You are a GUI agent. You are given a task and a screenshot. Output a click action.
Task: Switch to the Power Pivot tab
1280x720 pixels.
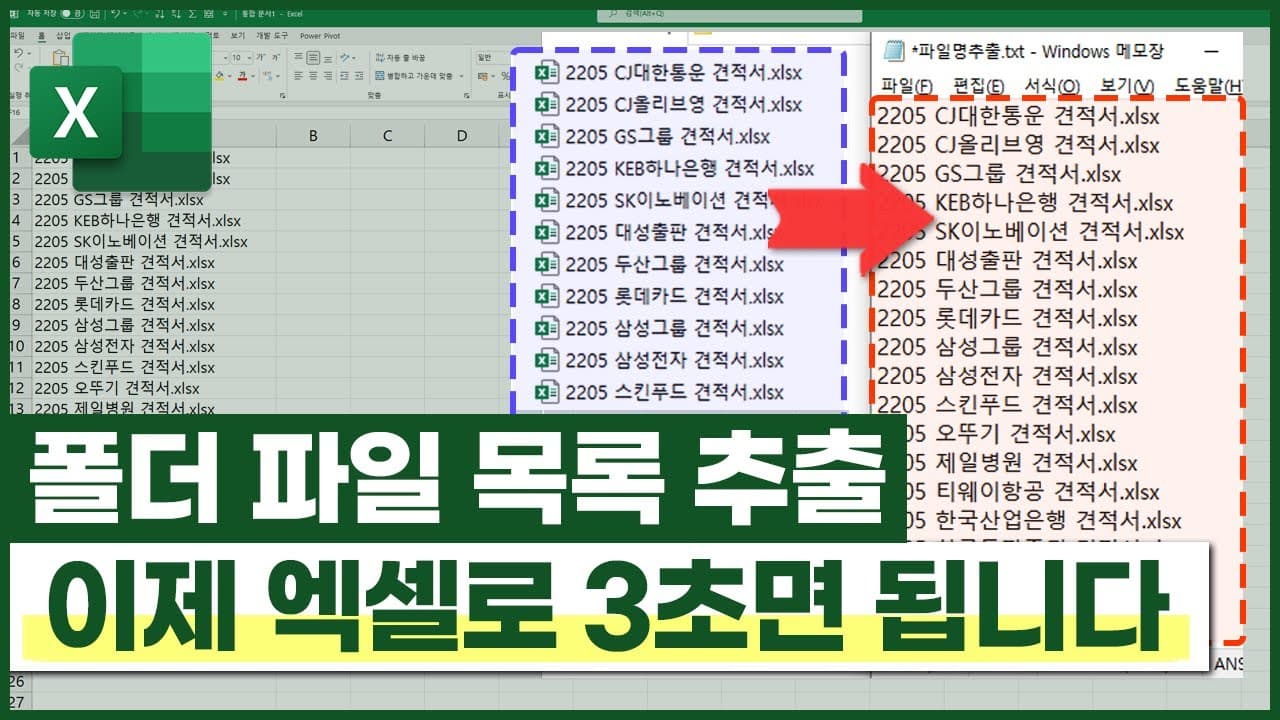320,36
